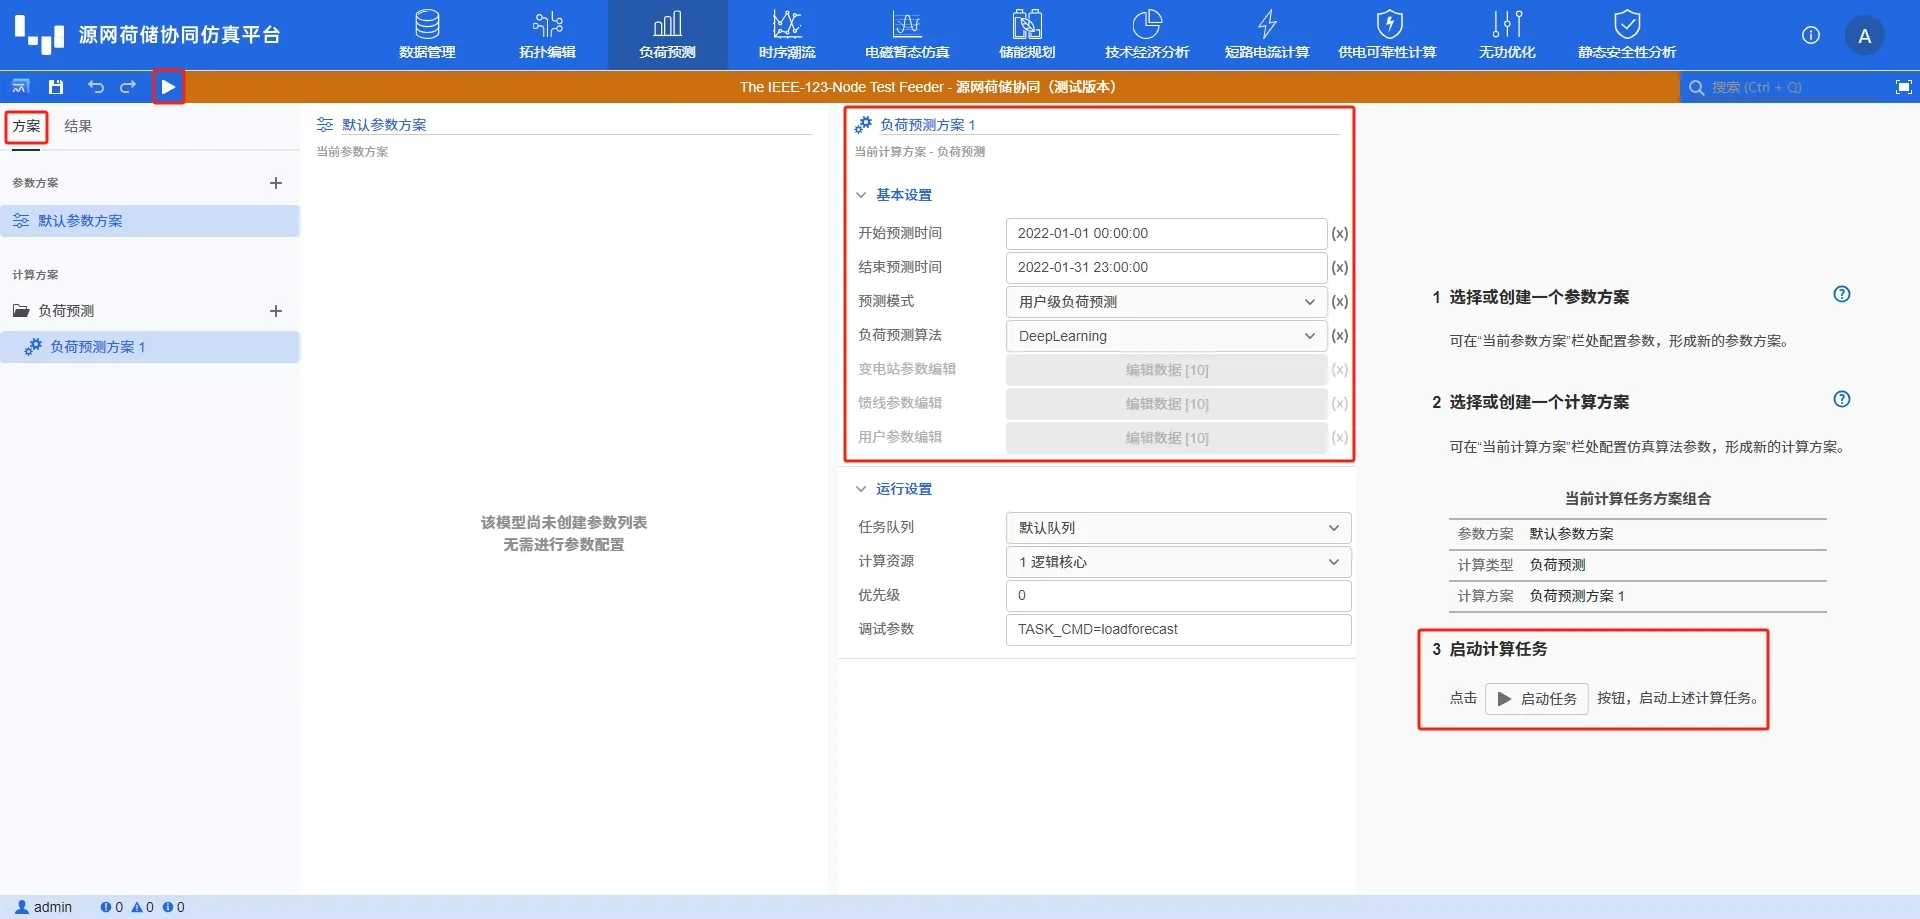Click the 启动任务 button

point(1536,699)
